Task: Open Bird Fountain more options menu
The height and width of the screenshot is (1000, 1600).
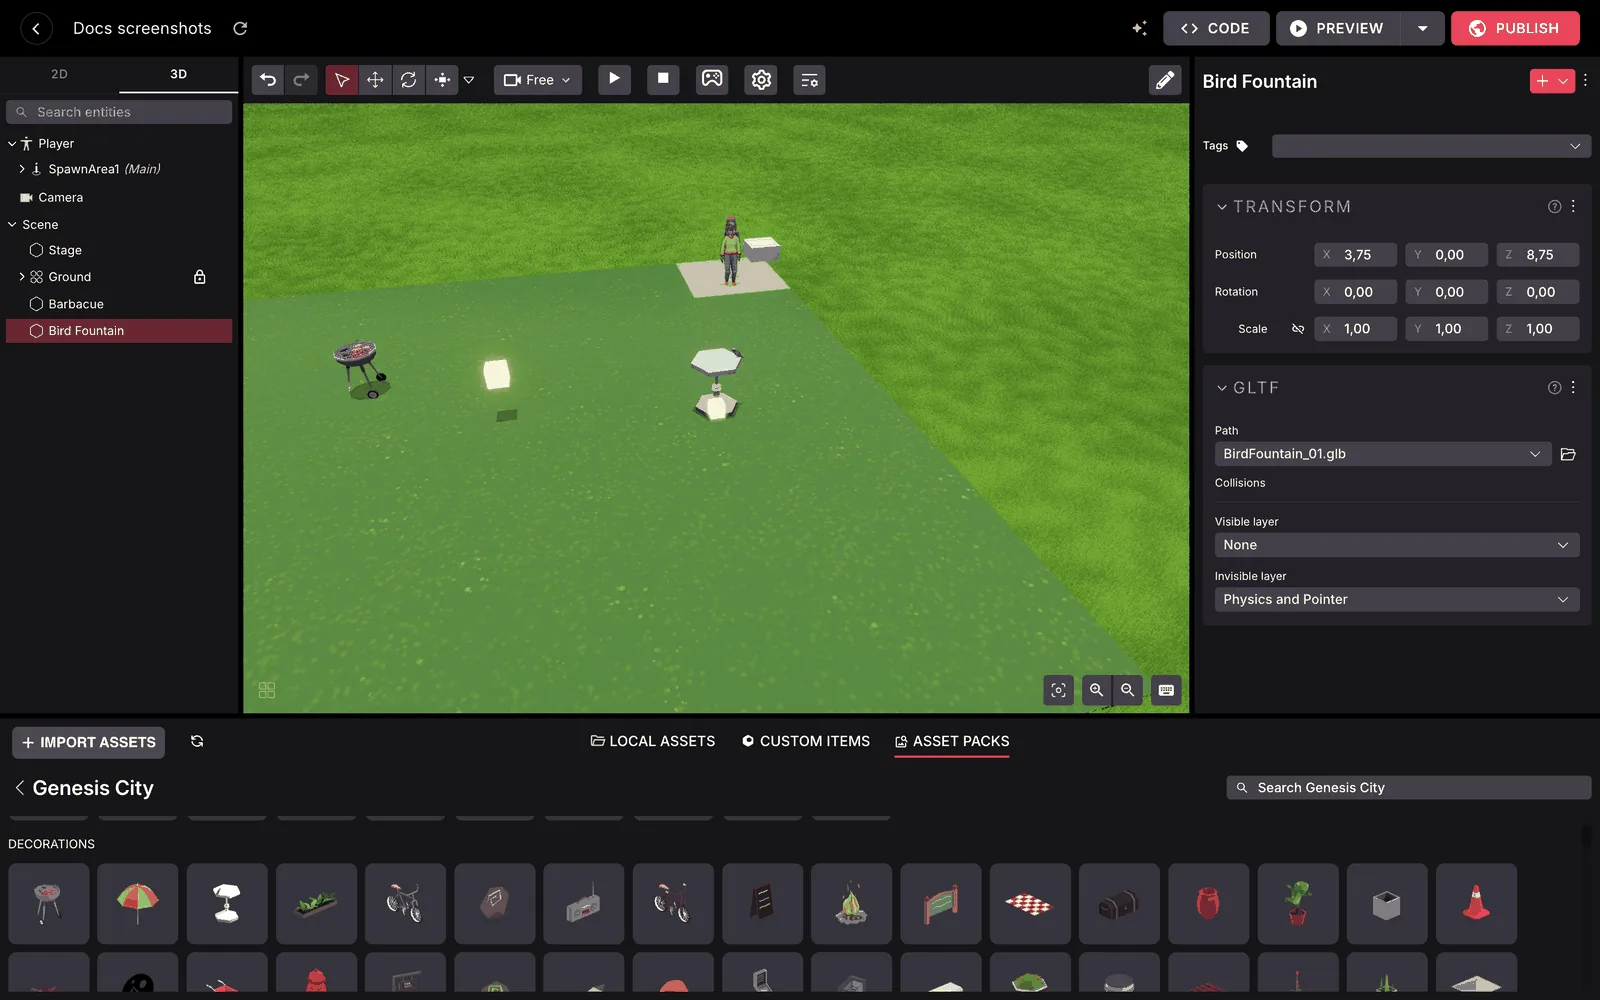Action: coord(1585,81)
